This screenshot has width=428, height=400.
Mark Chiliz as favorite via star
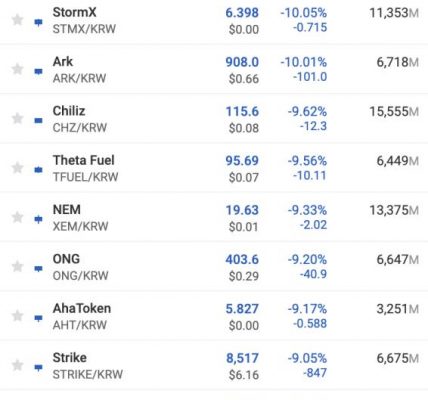17,118
